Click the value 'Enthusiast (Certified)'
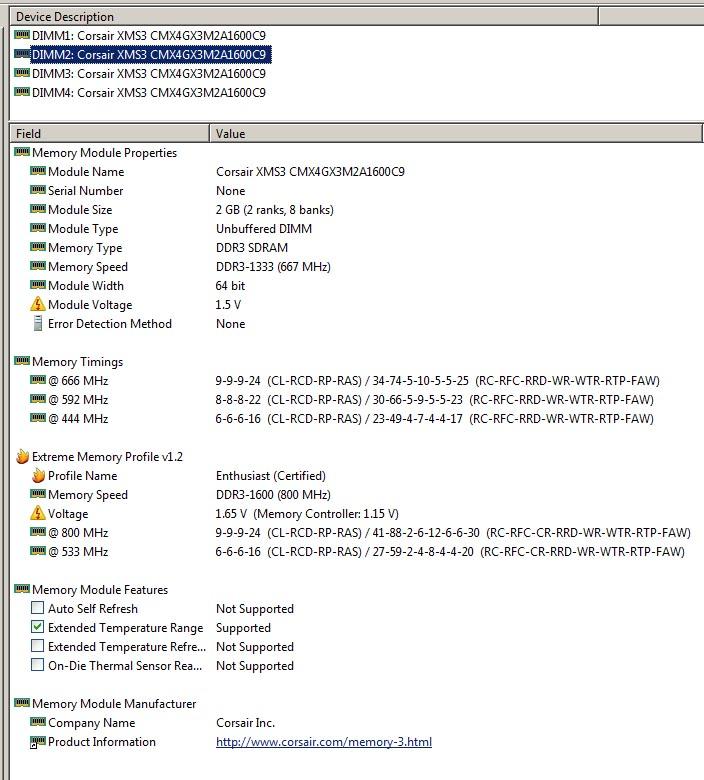704x780 pixels. [x=271, y=476]
